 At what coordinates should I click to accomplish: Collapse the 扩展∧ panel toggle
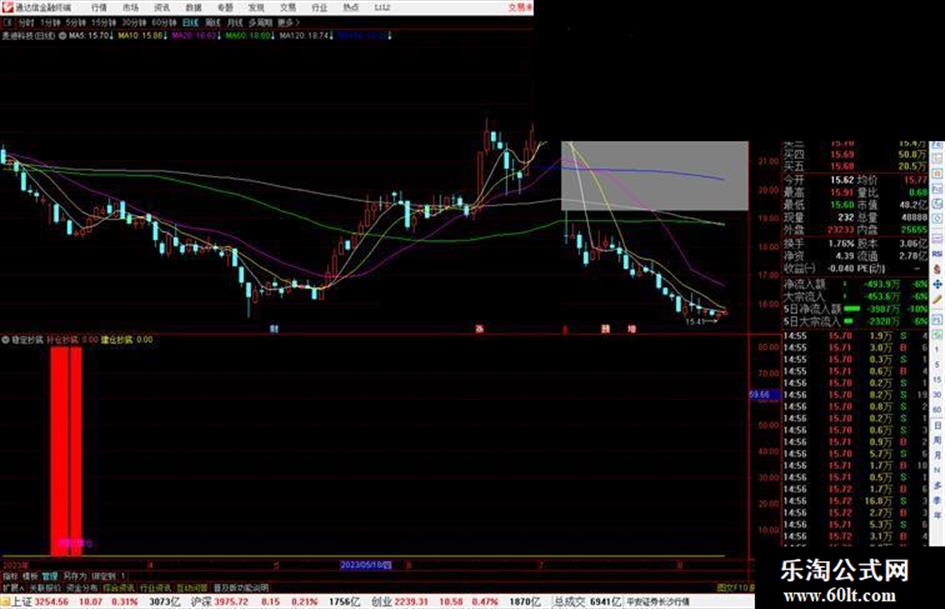pos(13,587)
